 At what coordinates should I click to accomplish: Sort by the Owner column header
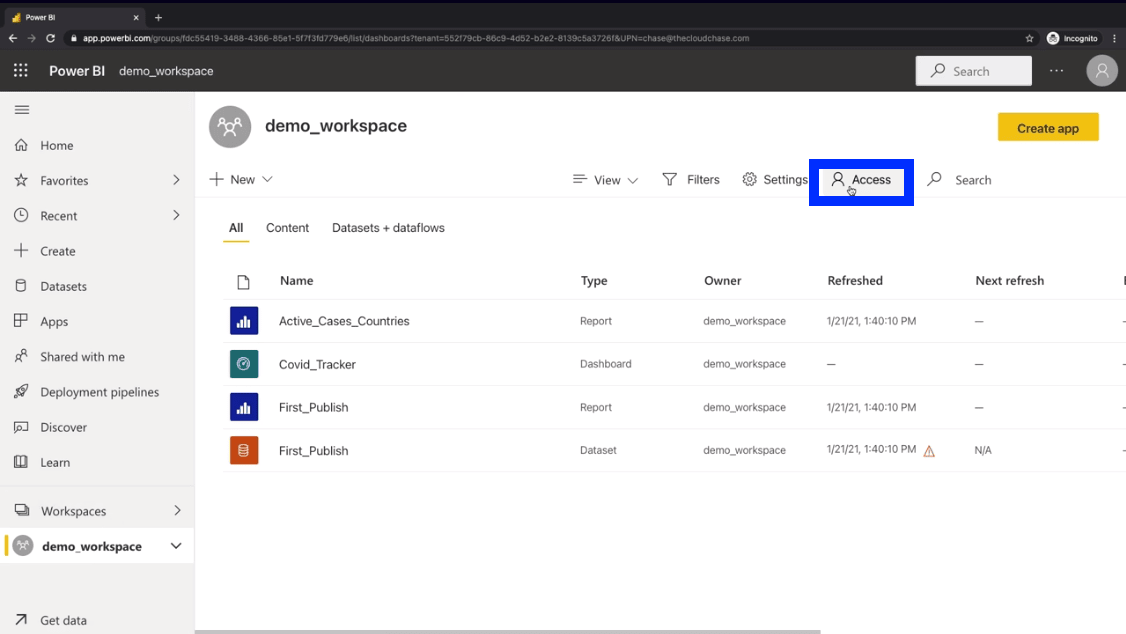(722, 281)
